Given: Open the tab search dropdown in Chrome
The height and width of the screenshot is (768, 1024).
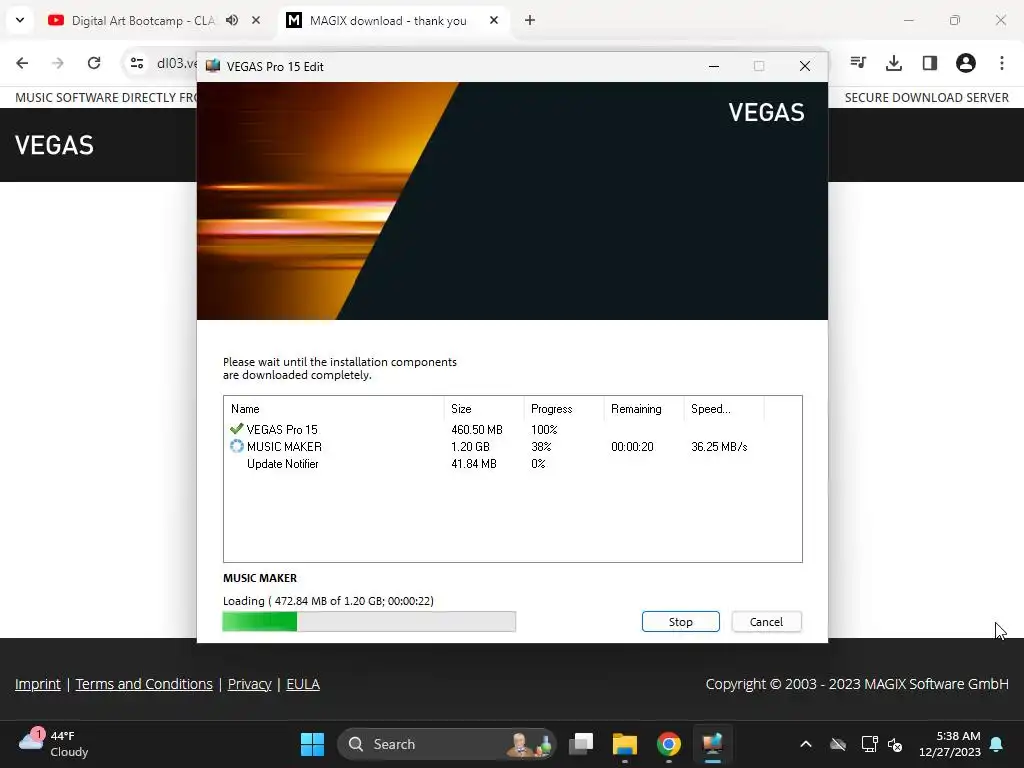Looking at the screenshot, I should pyautogui.click(x=20, y=20).
